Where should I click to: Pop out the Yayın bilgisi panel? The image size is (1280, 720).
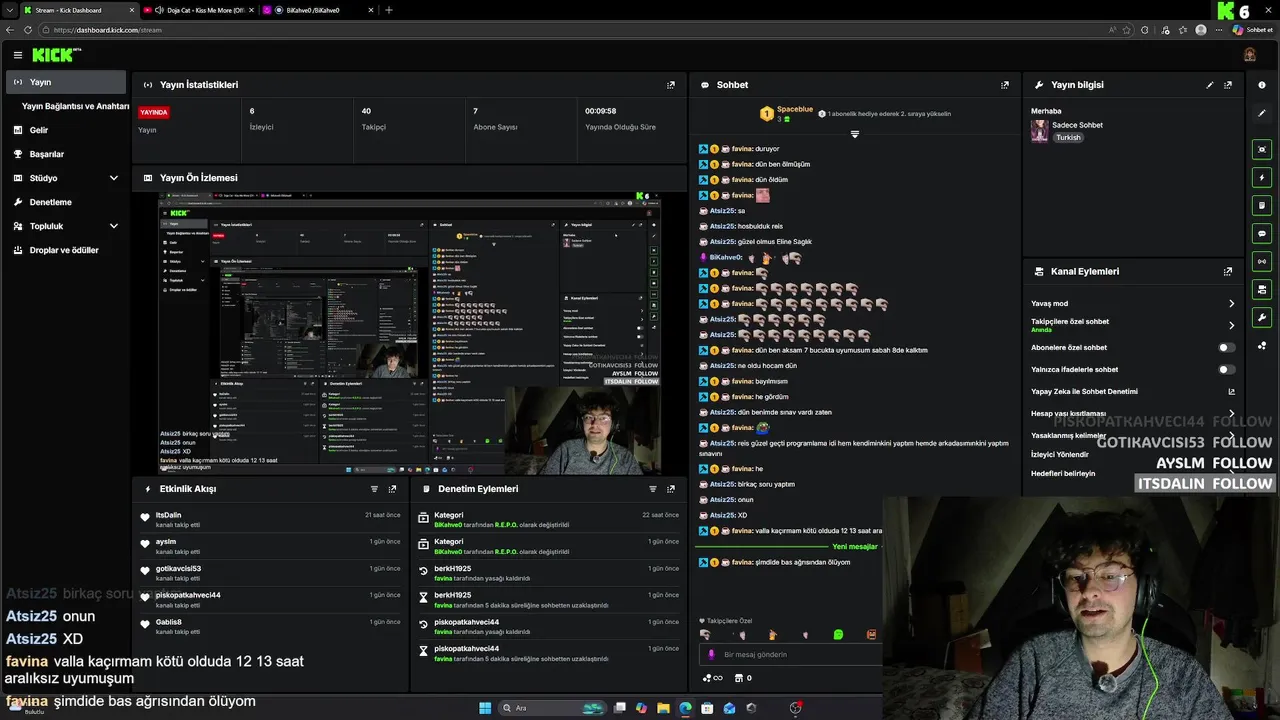coord(1228,85)
